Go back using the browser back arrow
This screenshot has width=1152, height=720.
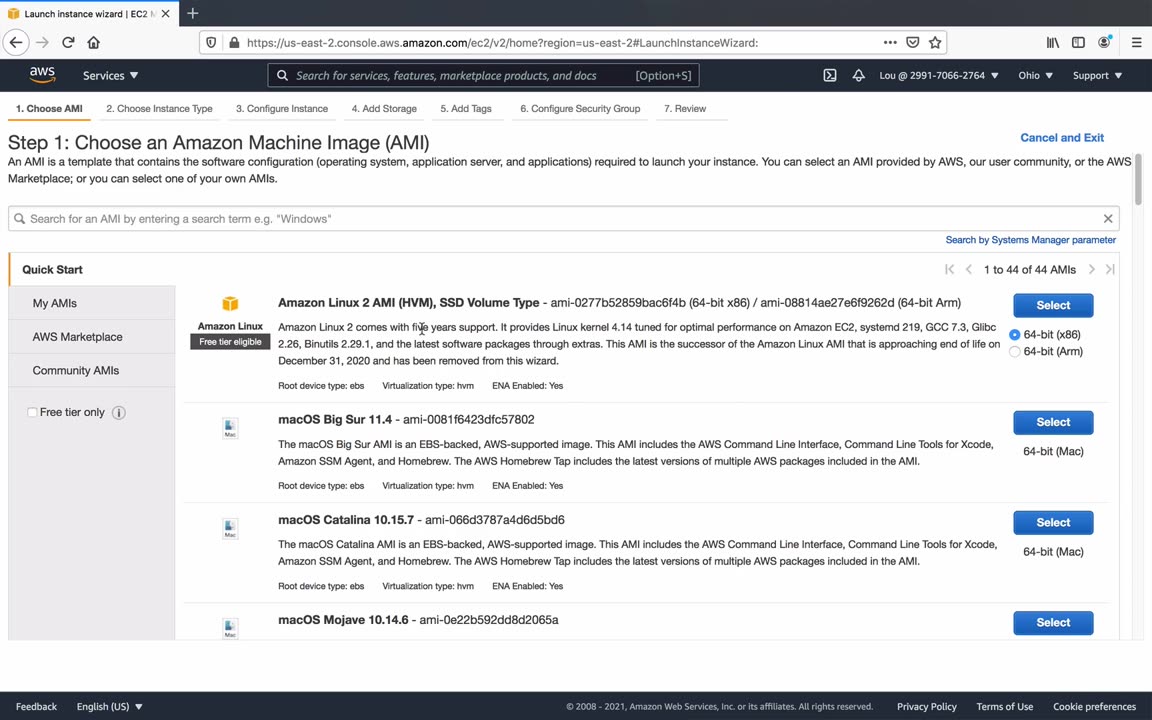(16, 43)
